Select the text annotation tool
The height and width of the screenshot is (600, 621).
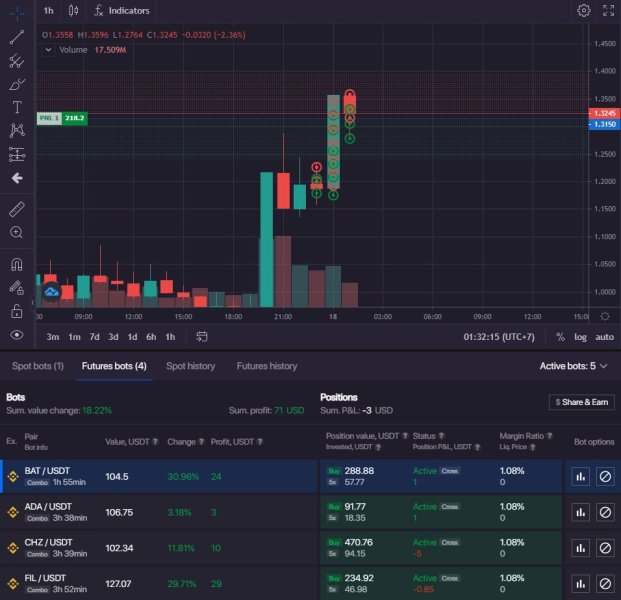[x=17, y=107]
